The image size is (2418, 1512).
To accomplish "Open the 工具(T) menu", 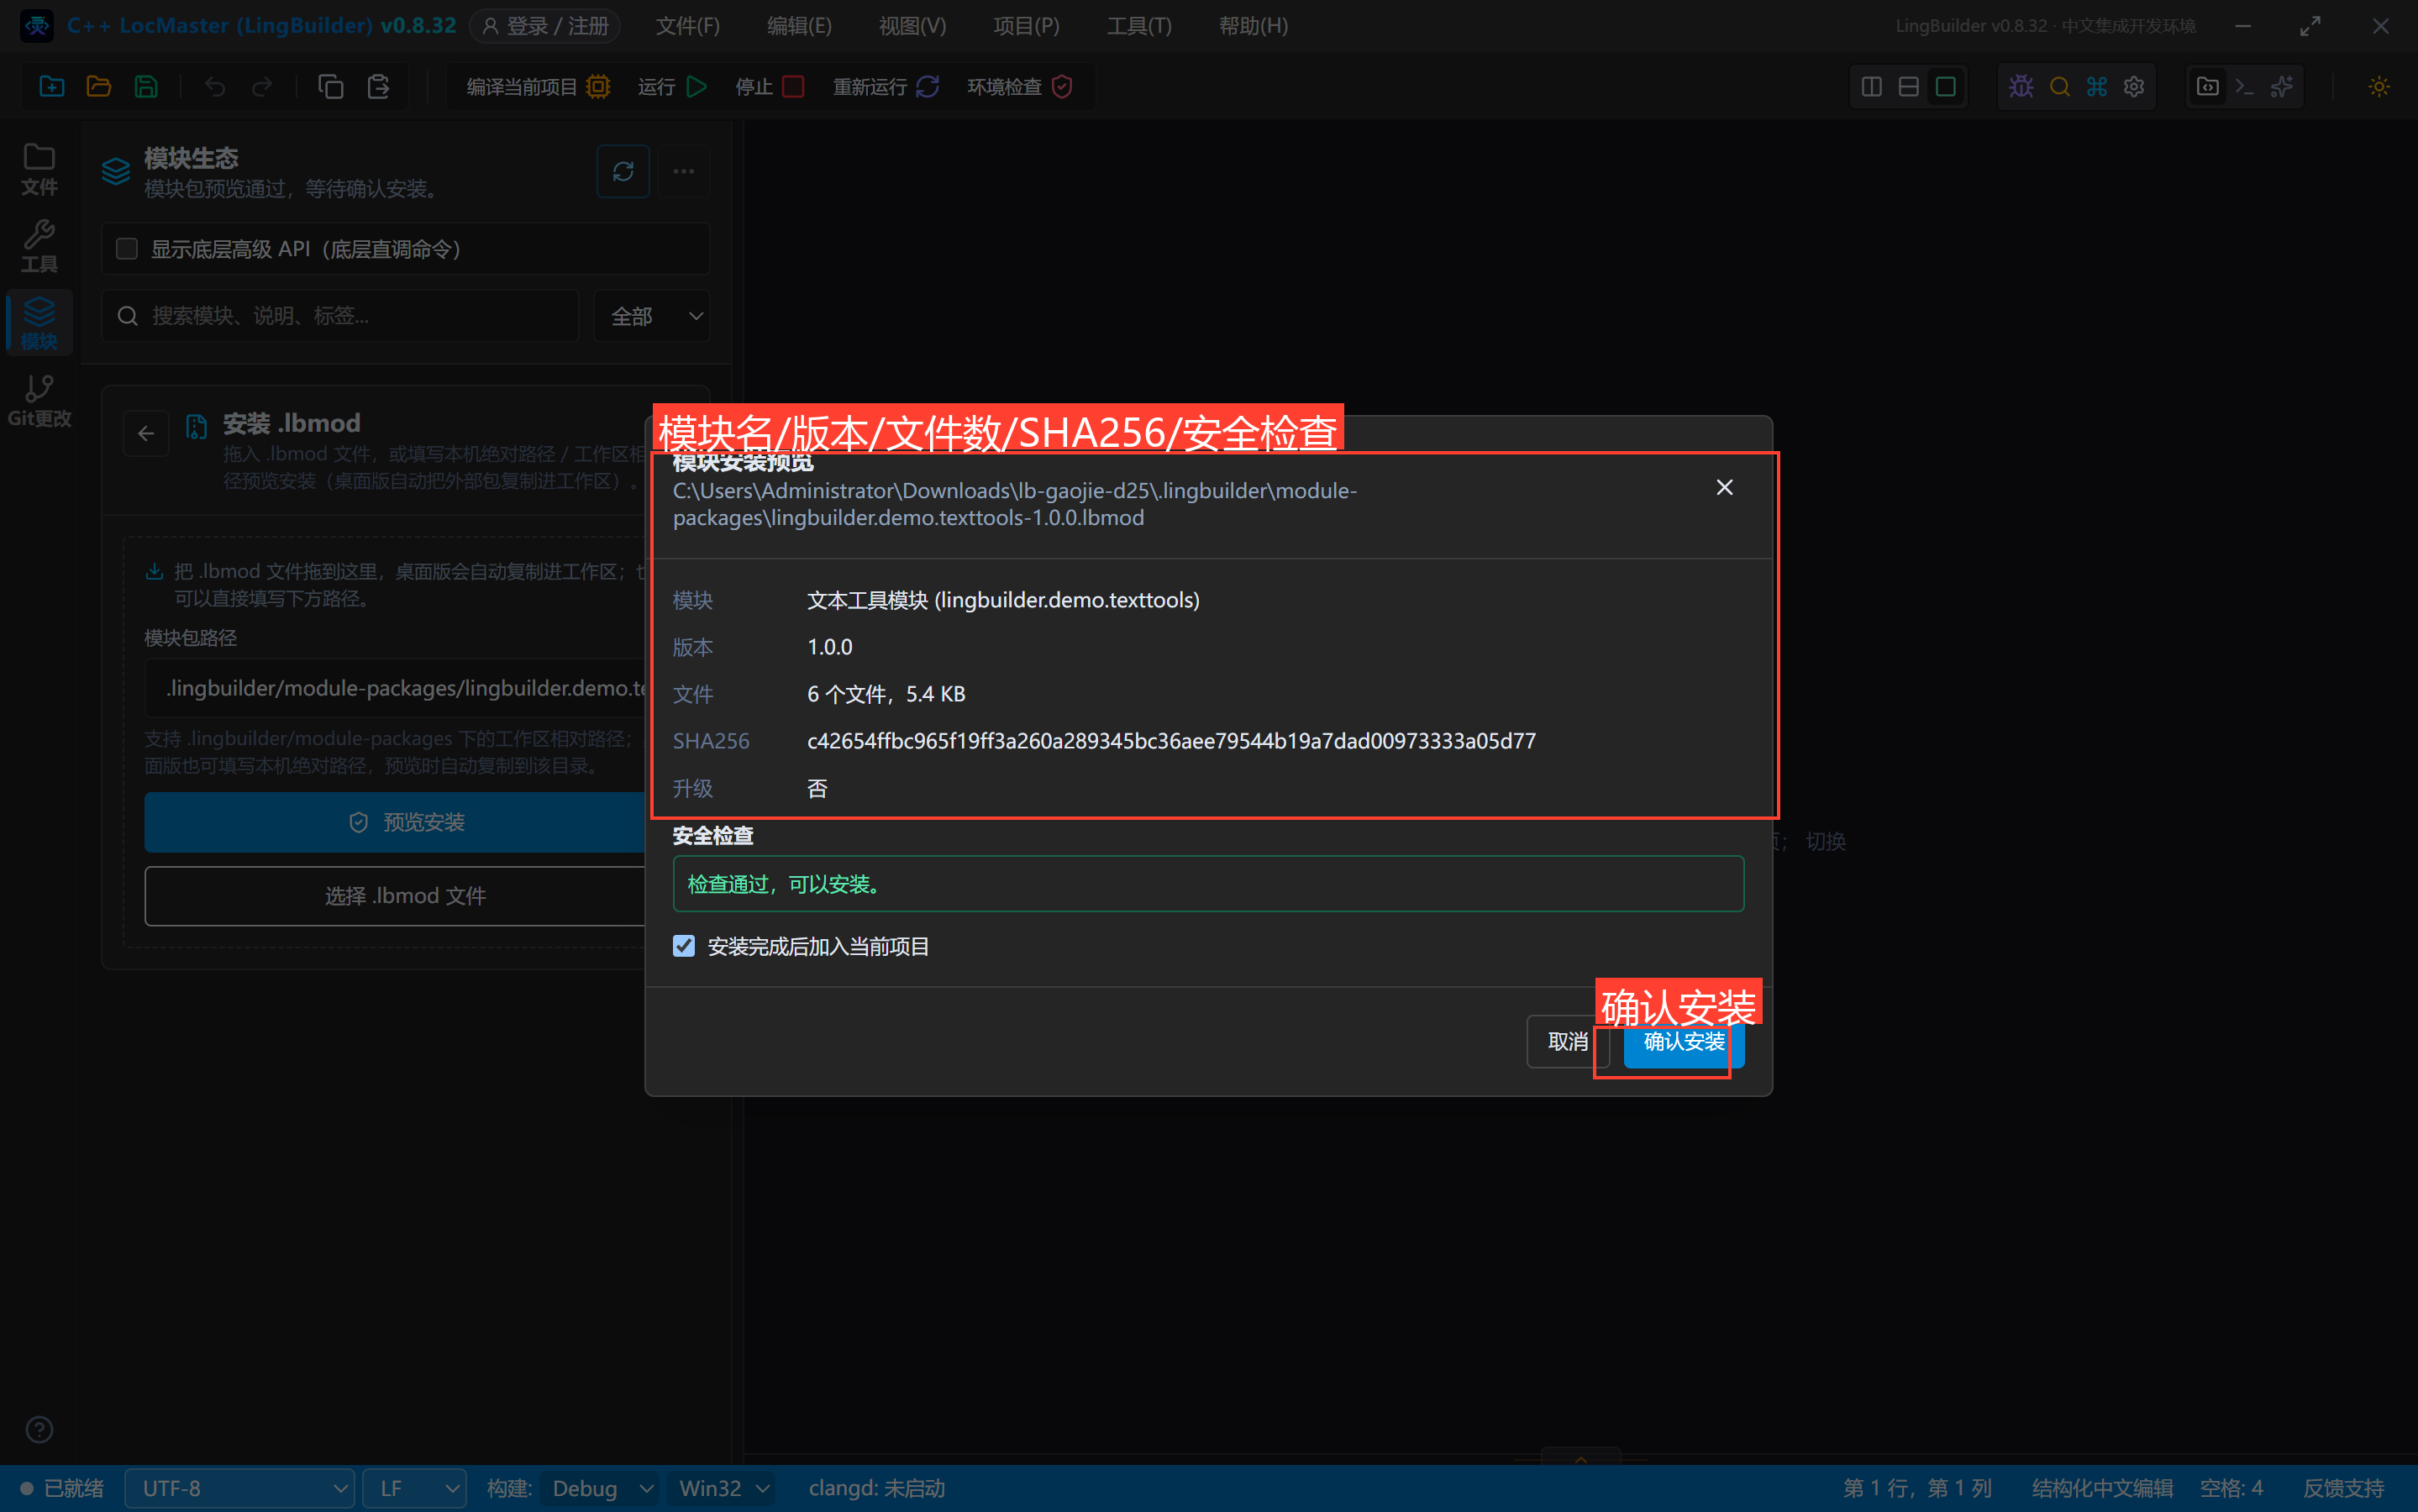I will [x=1139, y=26].
